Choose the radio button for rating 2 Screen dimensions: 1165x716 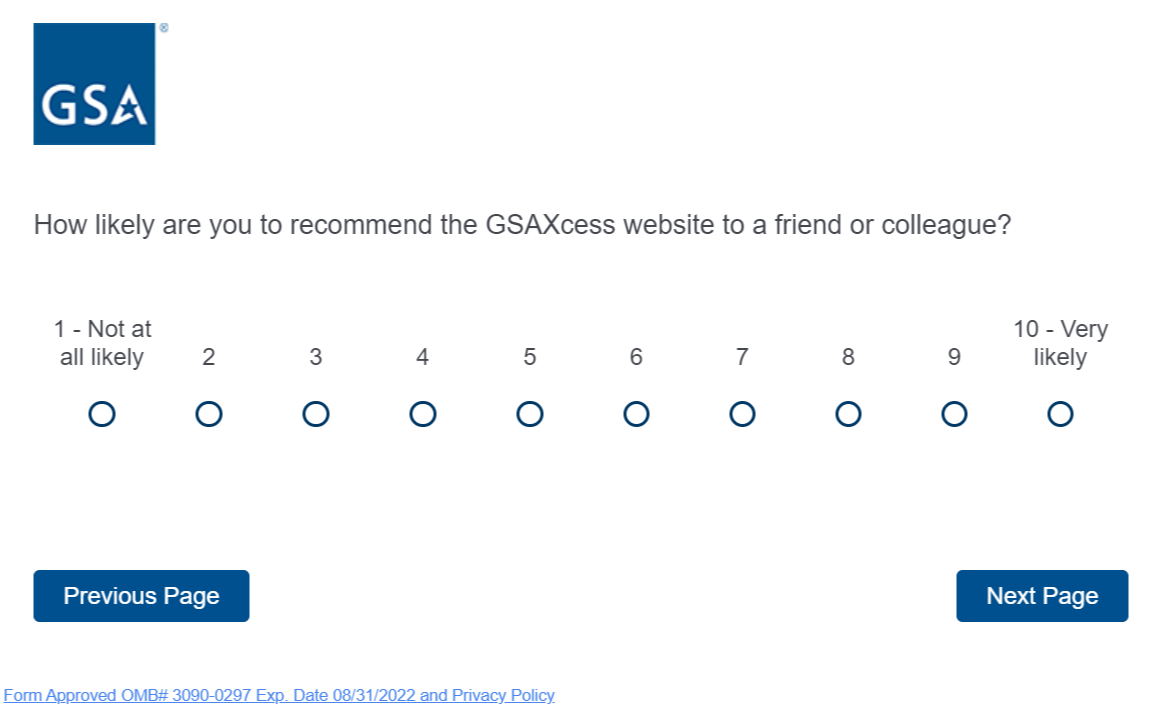point(209,414)
